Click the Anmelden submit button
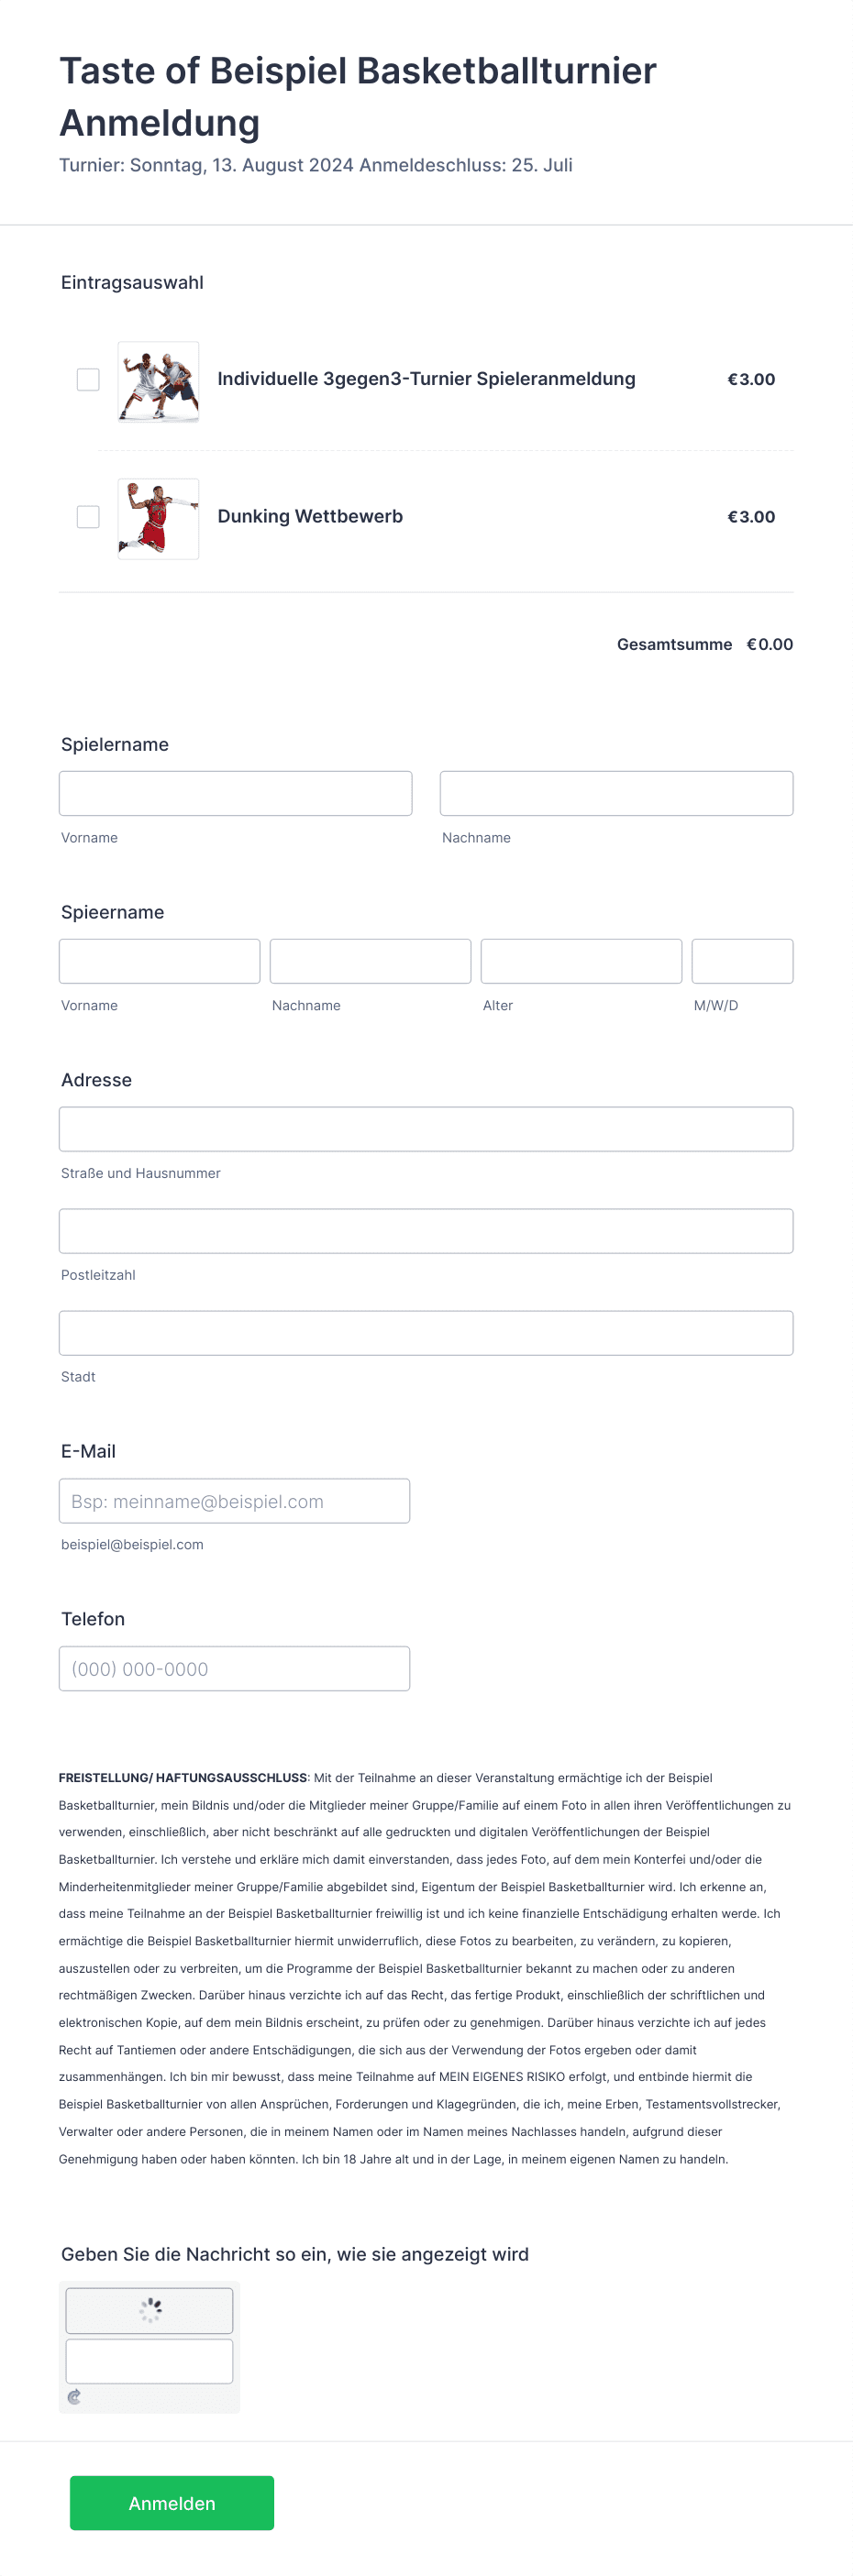 pos(172,2503)
